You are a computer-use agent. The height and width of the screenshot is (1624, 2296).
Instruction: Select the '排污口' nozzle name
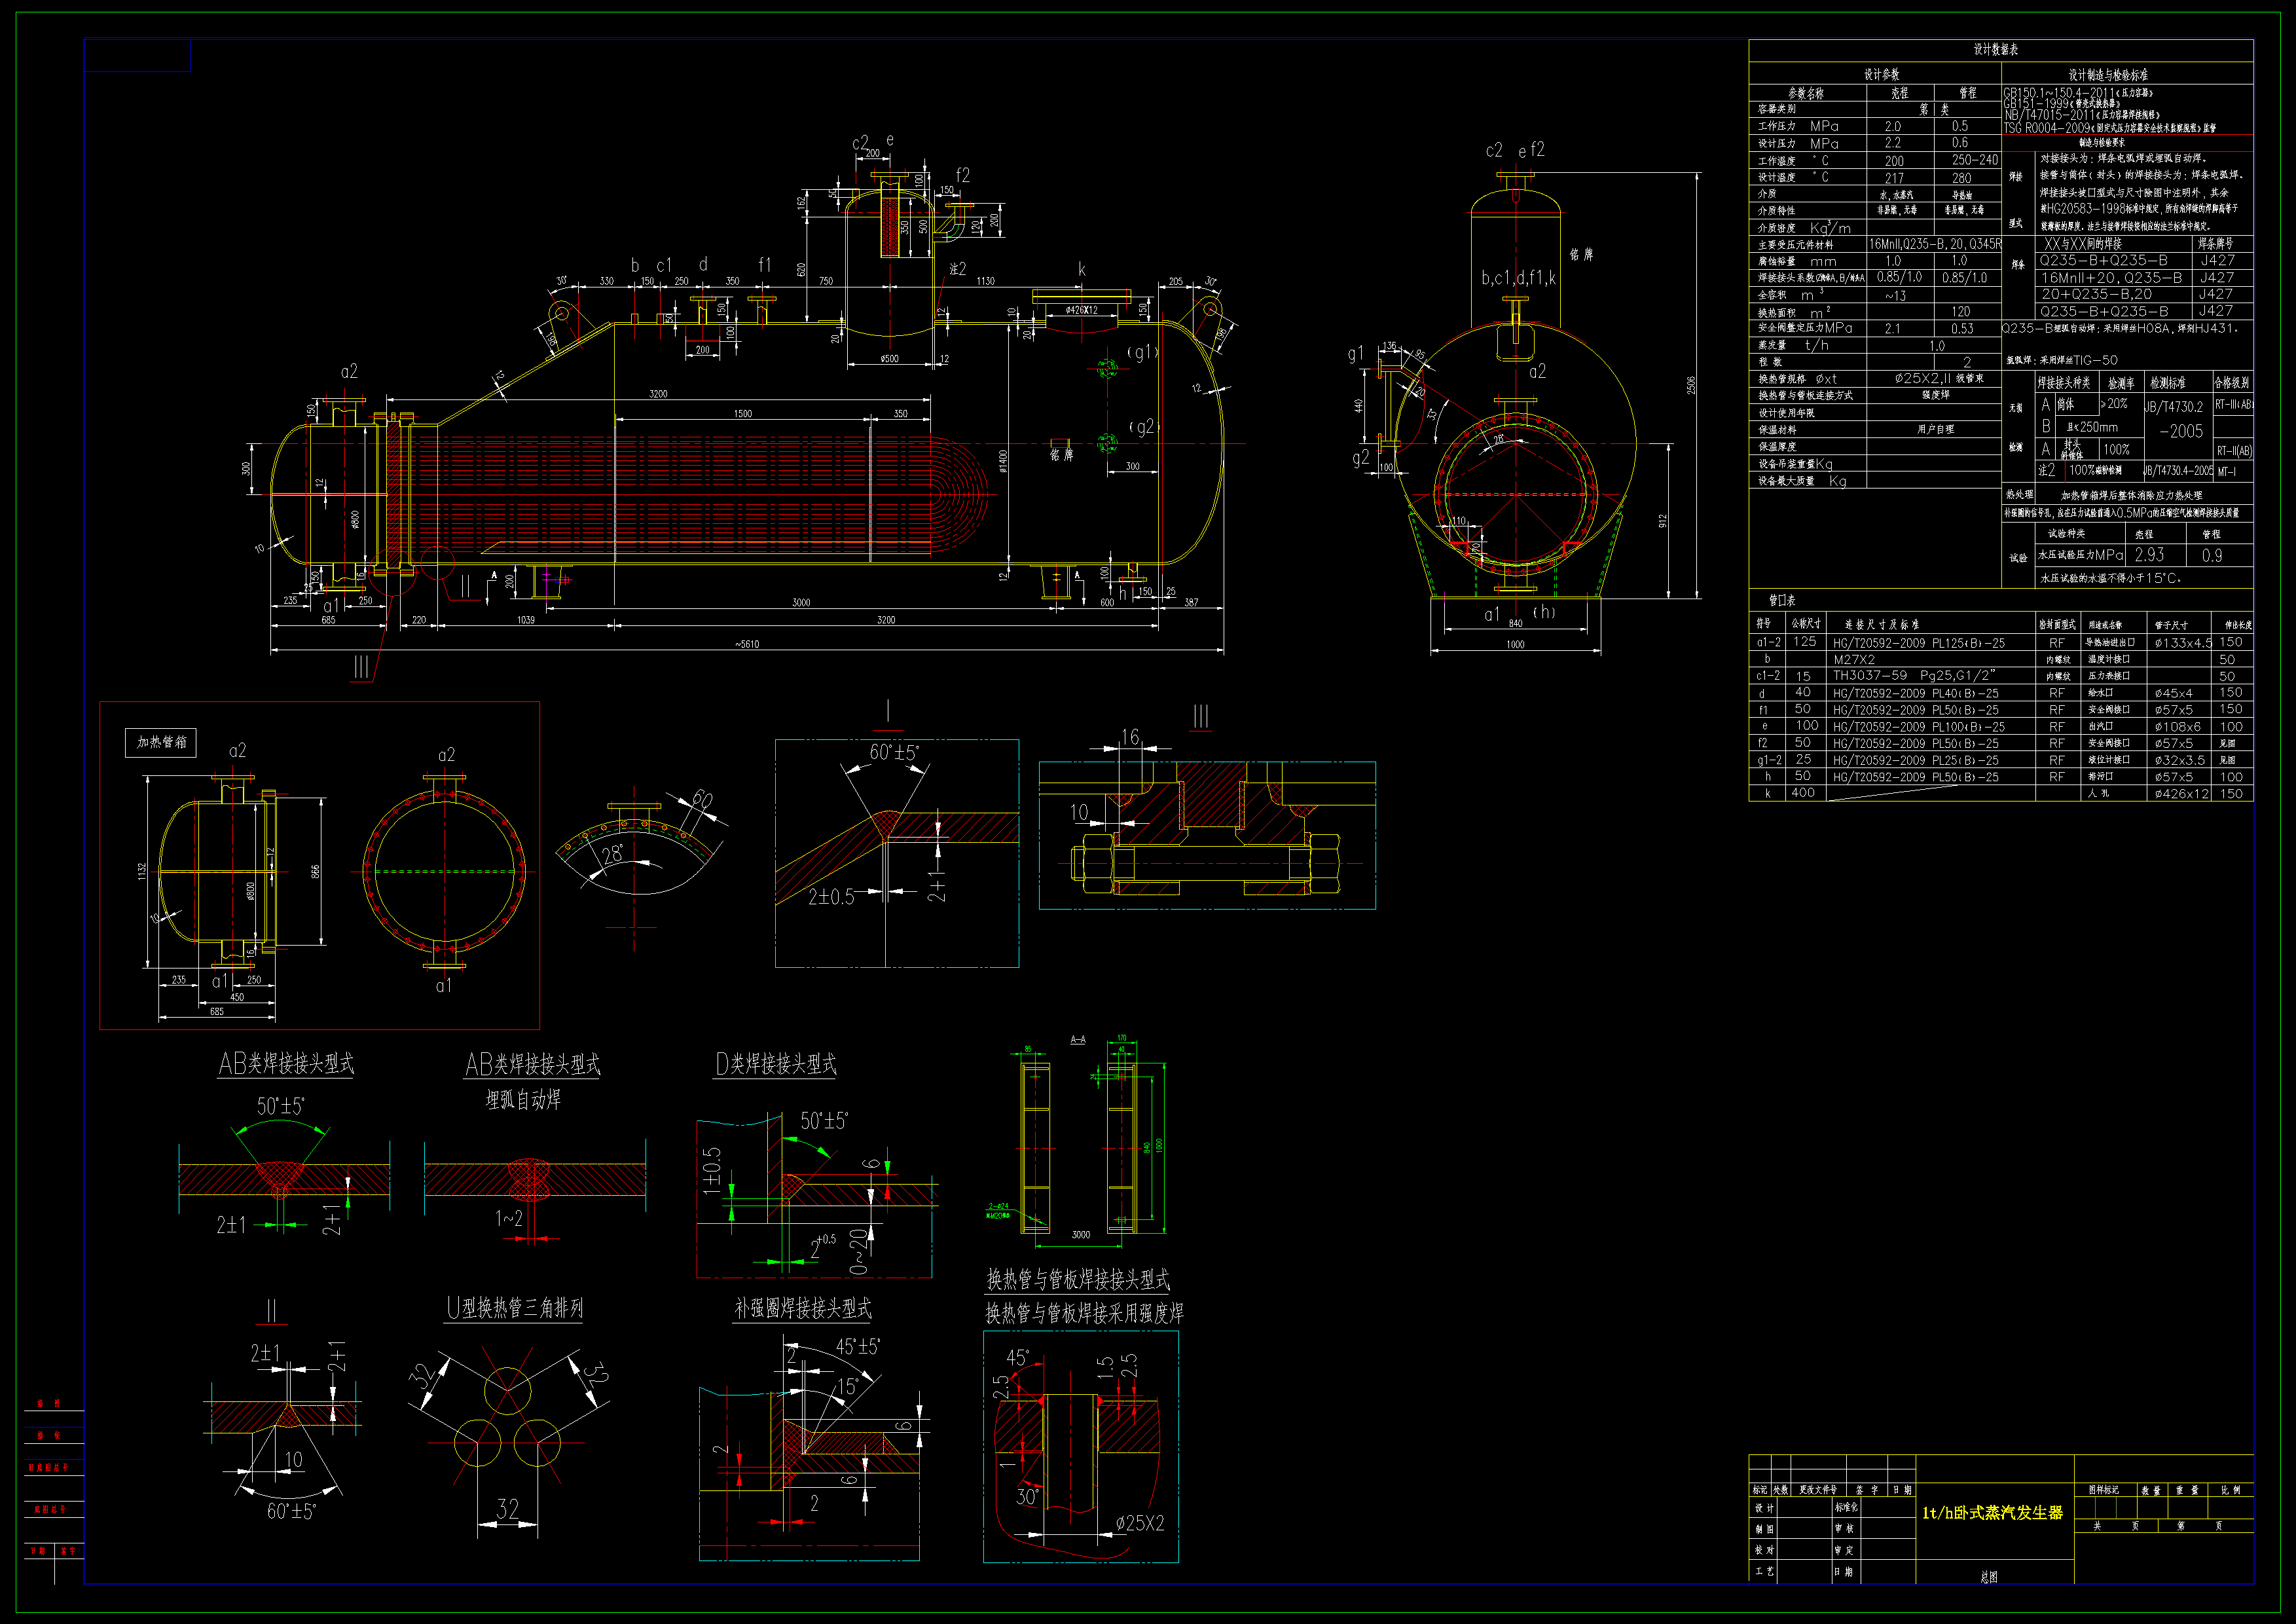(2100, 777)
